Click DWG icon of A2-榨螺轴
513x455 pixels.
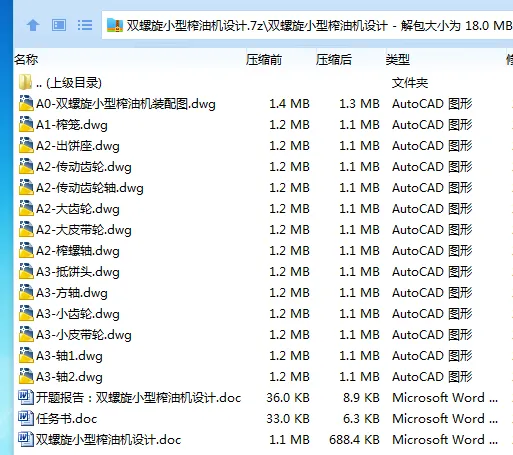click(x=26, y=250)
